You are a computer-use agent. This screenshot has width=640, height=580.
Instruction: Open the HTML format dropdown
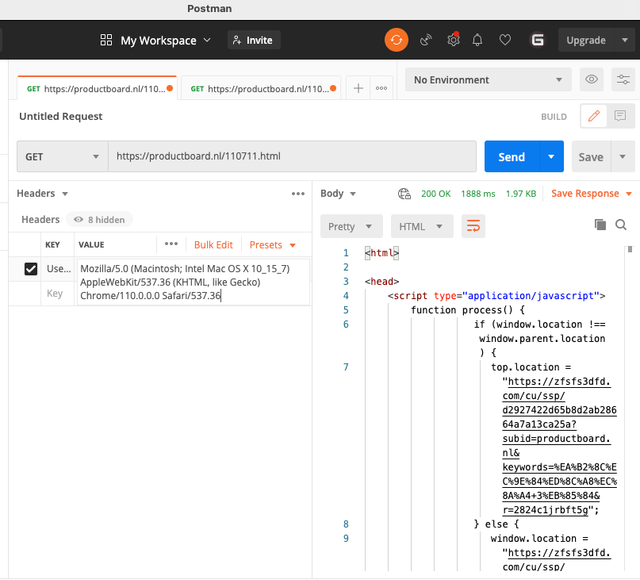tap(421, 226)
